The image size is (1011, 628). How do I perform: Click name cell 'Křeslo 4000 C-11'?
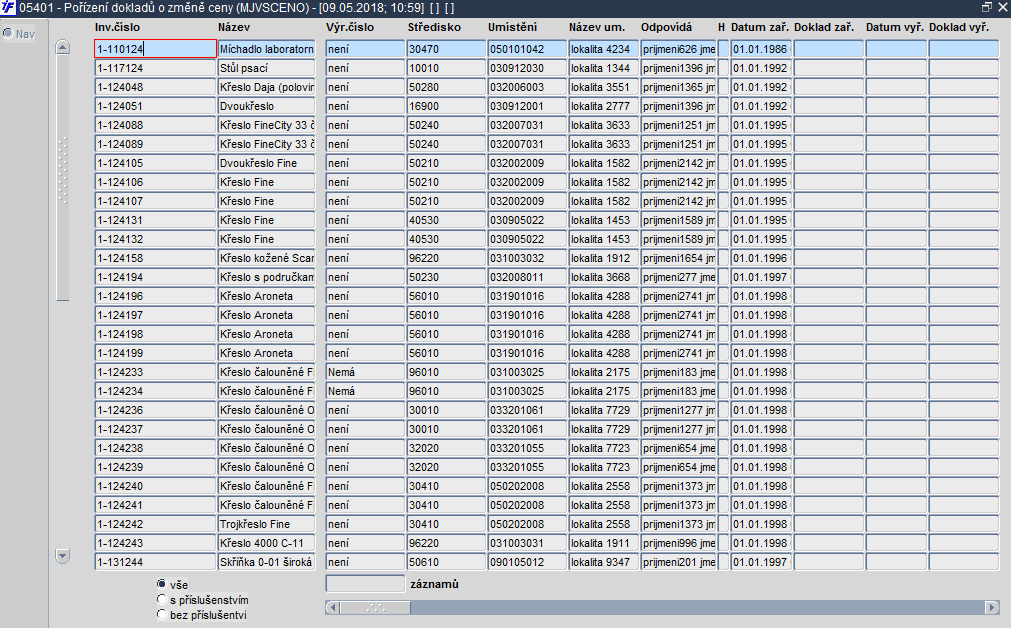pyautogui.click(x=266, y=544)
